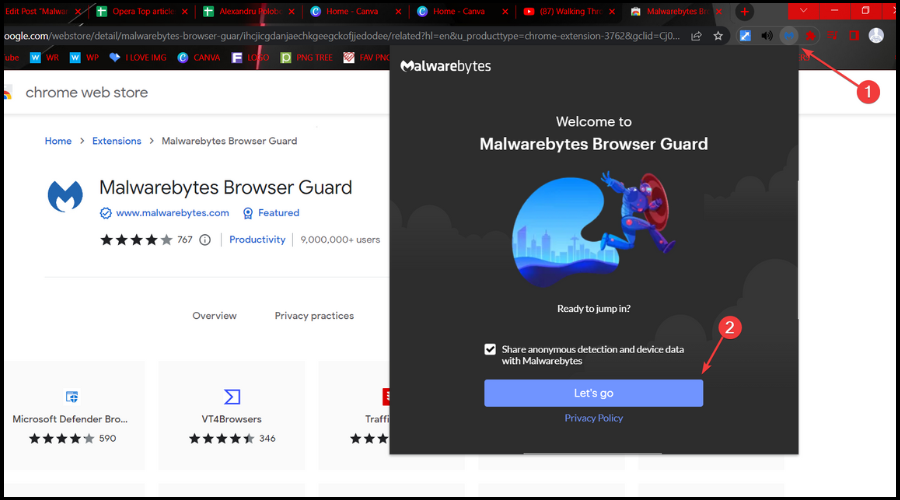This screenshot has height=500, width=900.
Task: Open the LOGO bookmark
Action: (251, 57)
